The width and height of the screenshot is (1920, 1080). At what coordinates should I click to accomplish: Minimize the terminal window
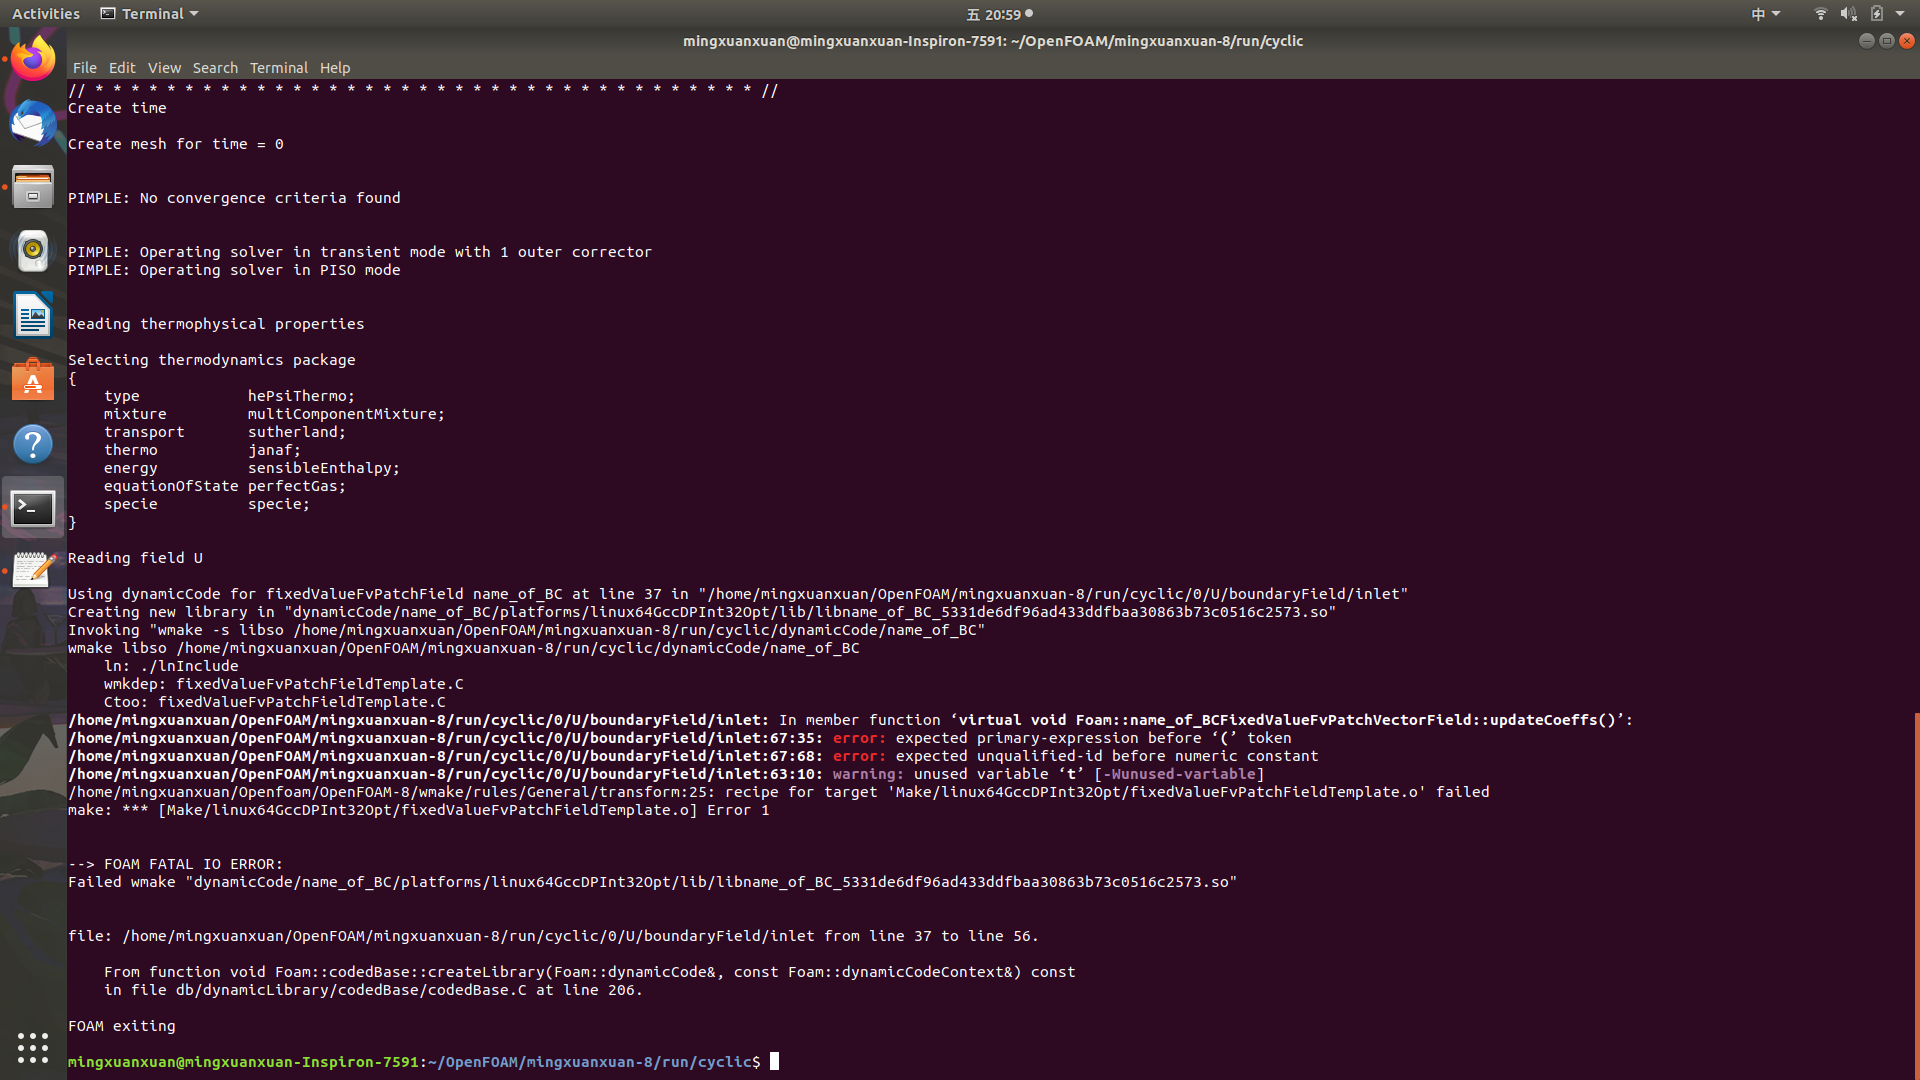click(x=1866, y=41)
